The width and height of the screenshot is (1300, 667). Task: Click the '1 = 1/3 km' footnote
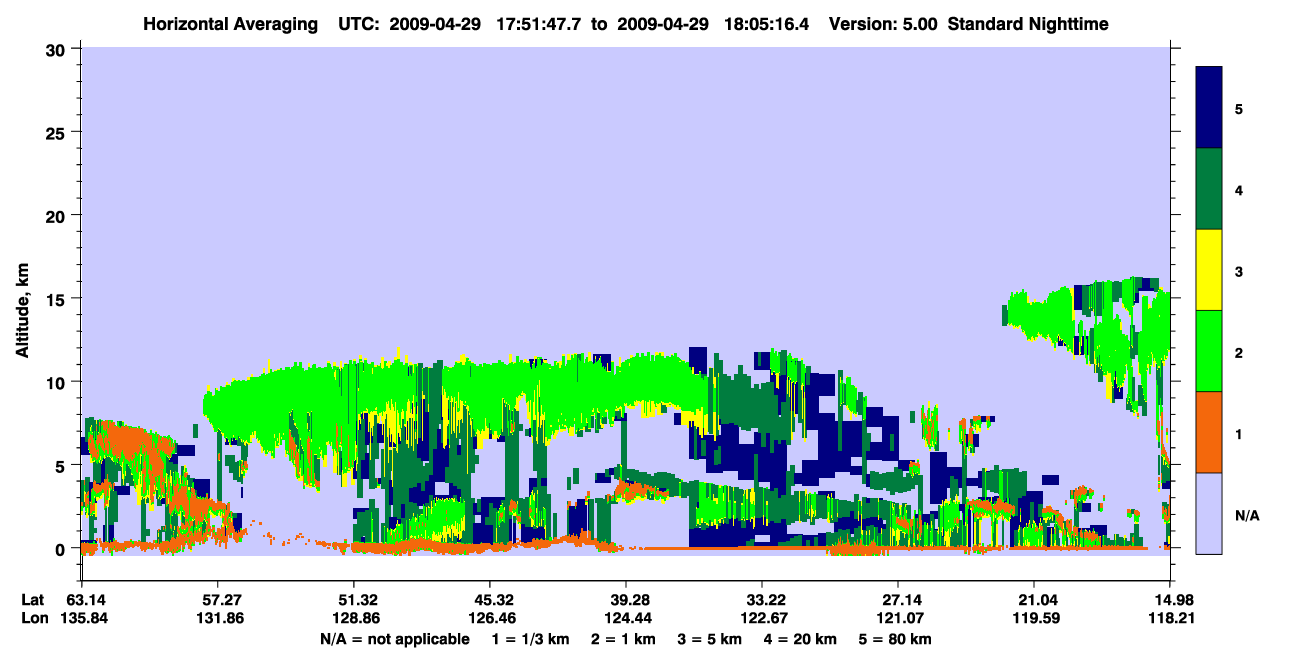pyautogui.click(x=529, y=639)
